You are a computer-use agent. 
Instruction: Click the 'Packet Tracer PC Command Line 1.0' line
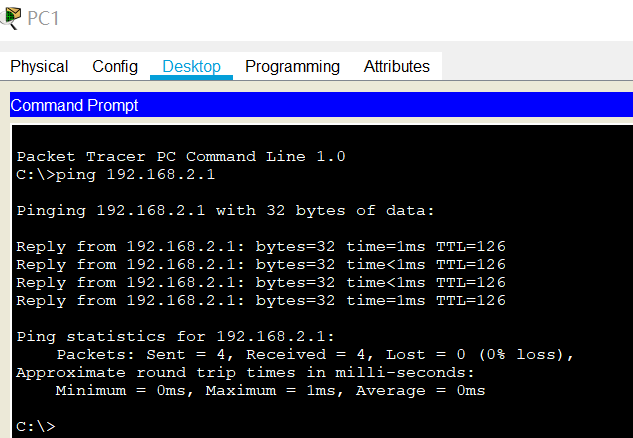(x=181, y=156)
